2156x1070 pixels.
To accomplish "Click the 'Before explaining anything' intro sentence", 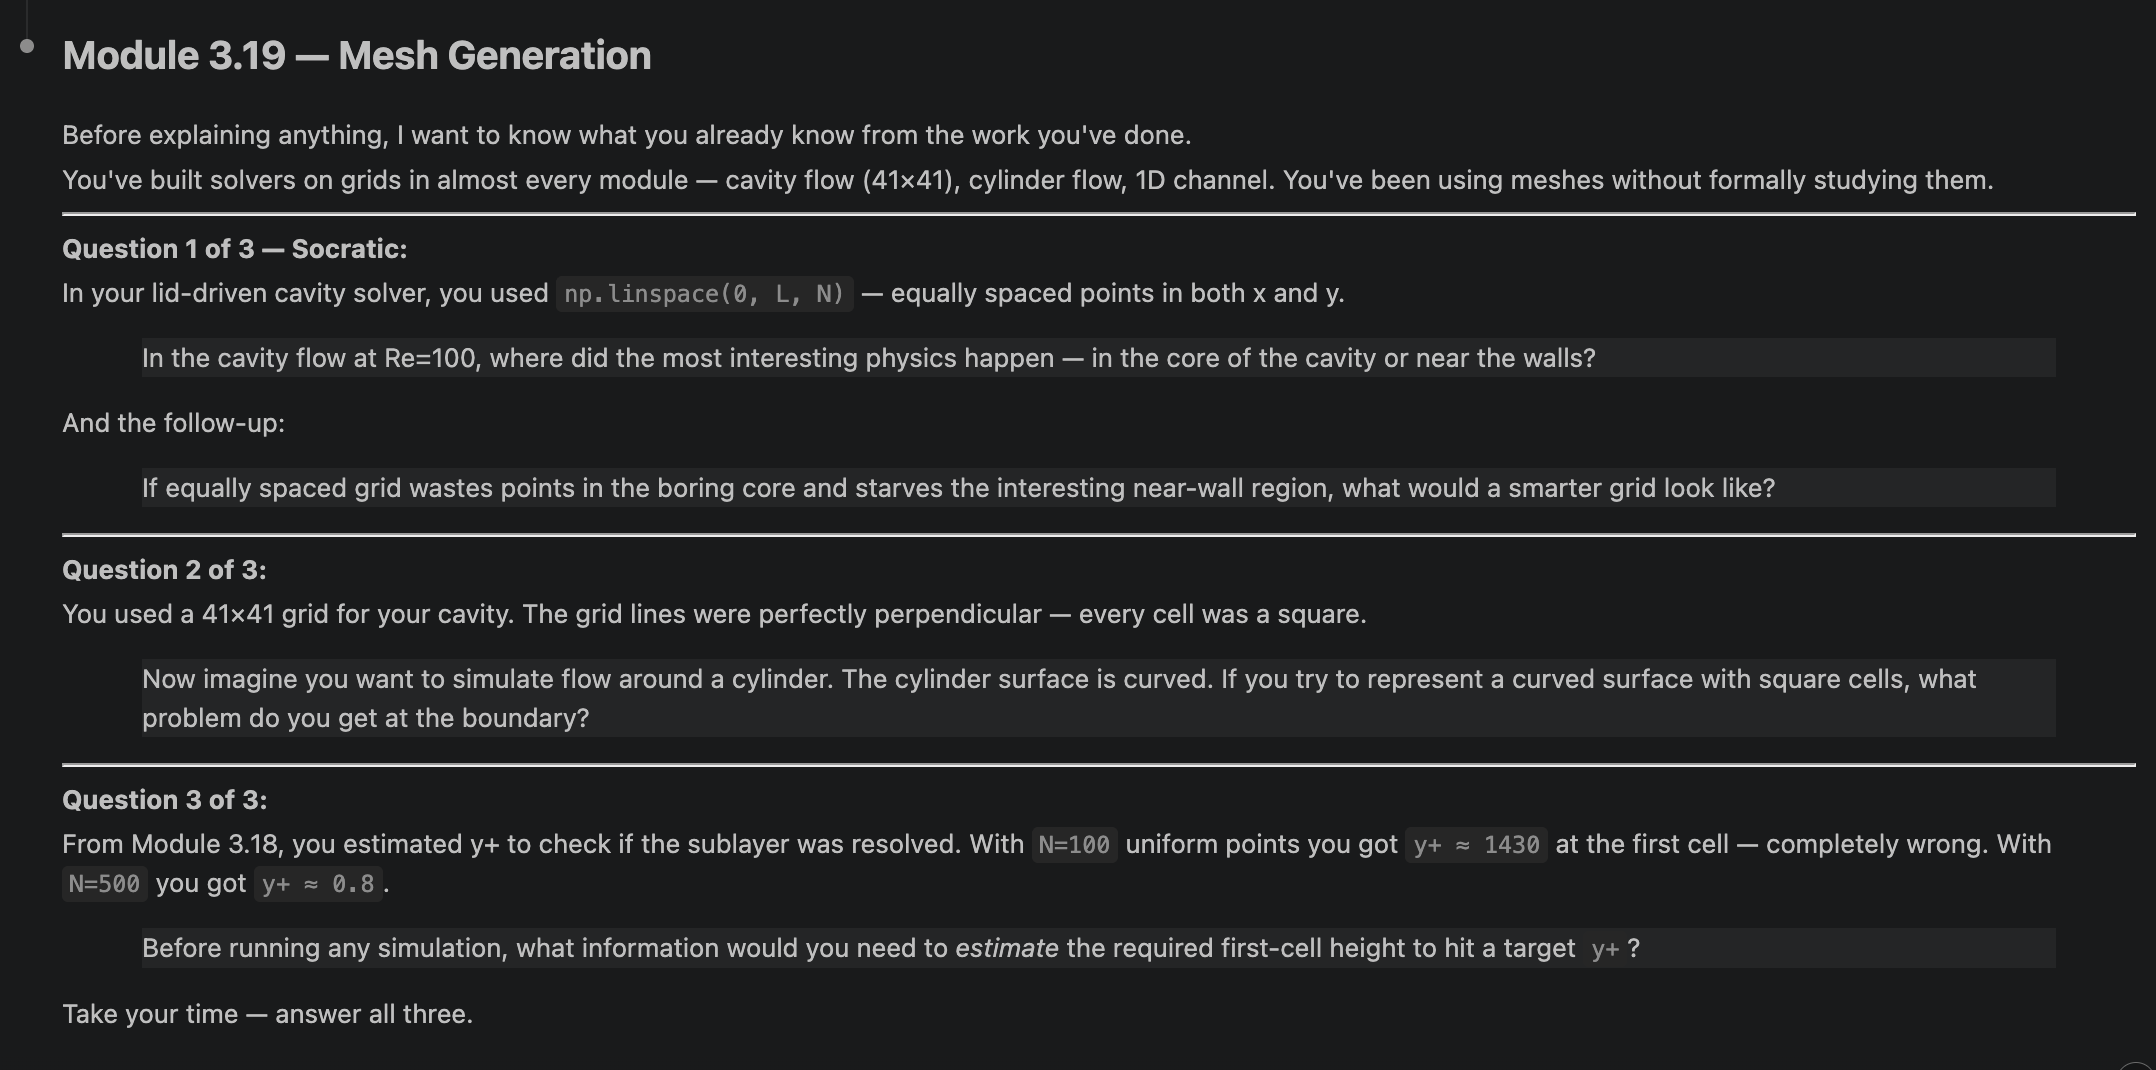I will 627,135.
